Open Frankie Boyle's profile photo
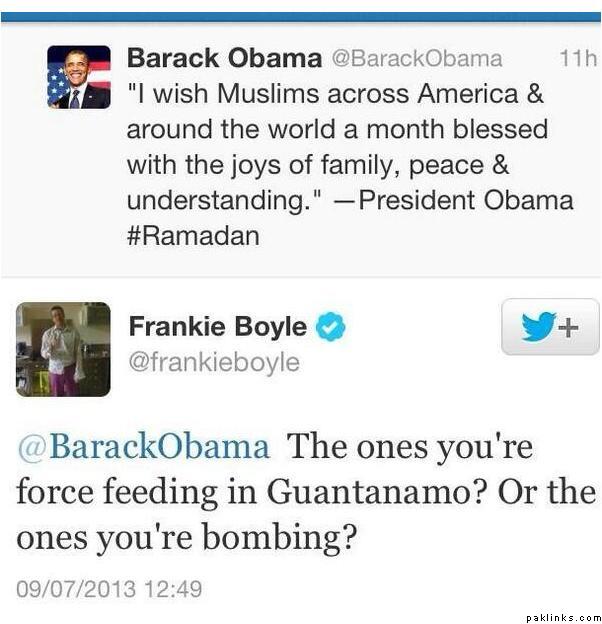This screenshot has width=602, height=624. 63,349
